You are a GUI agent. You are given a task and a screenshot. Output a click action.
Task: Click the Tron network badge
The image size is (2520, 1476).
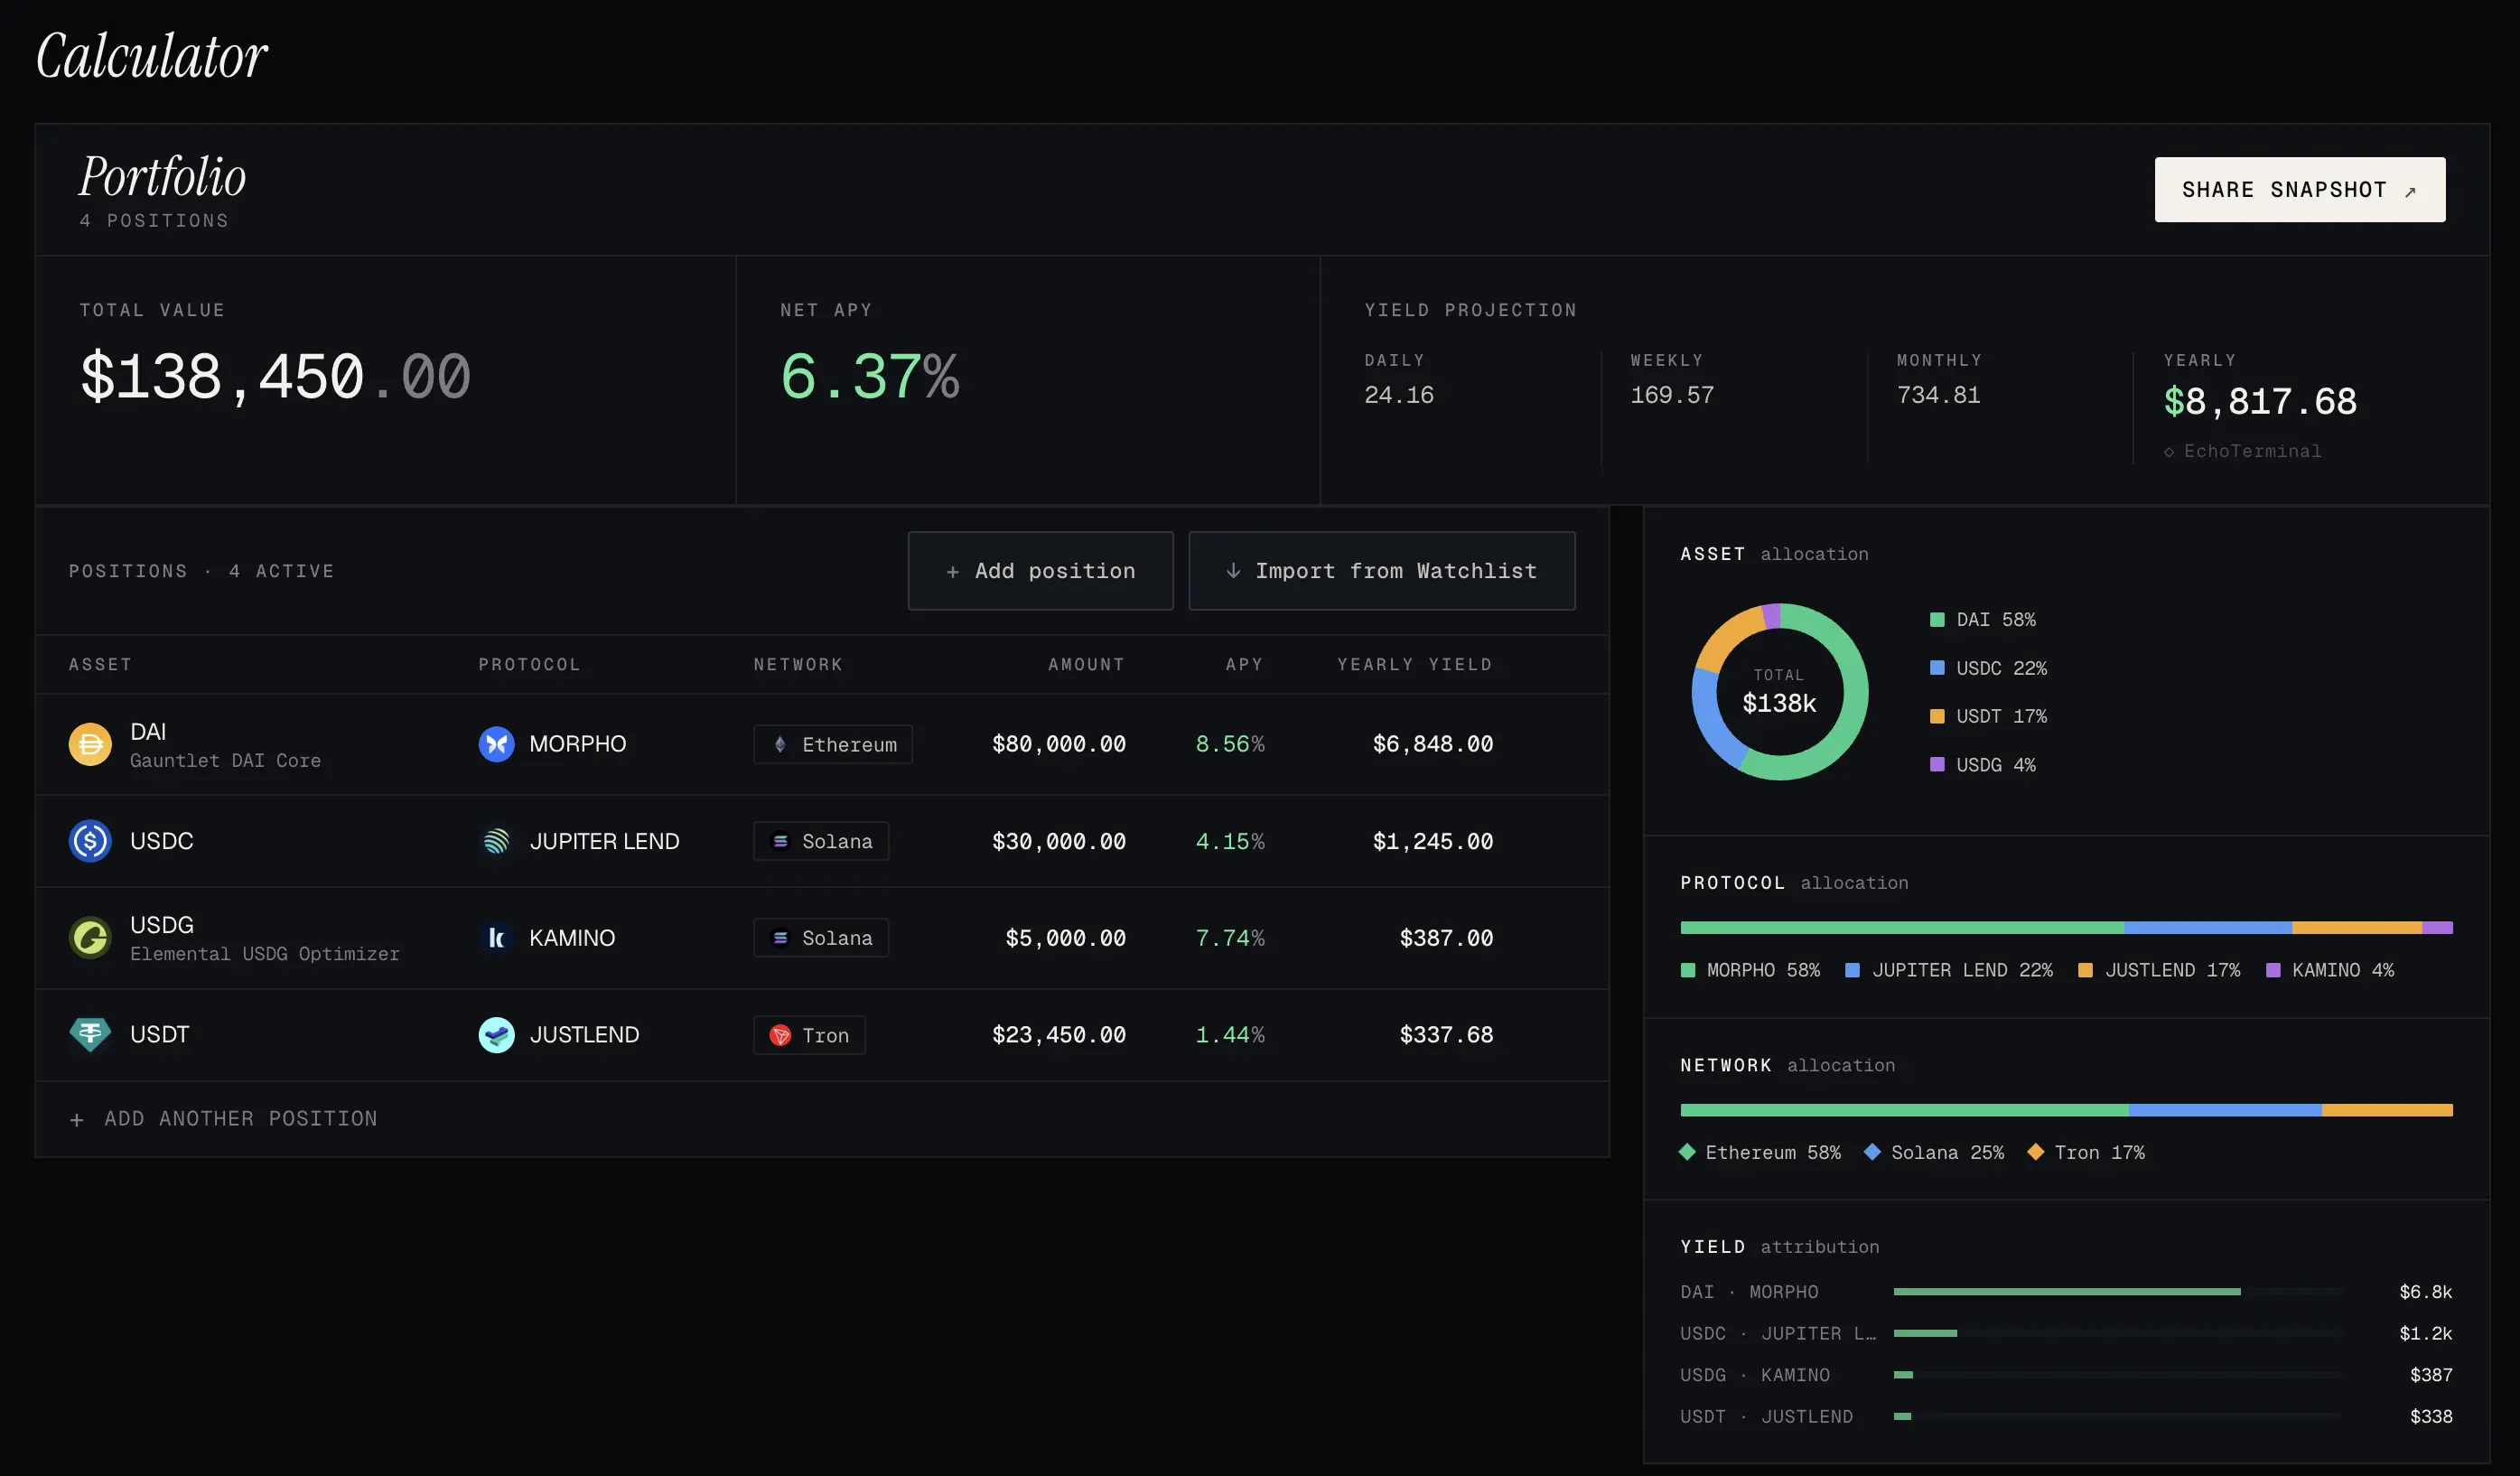[x=809, y=1035]
